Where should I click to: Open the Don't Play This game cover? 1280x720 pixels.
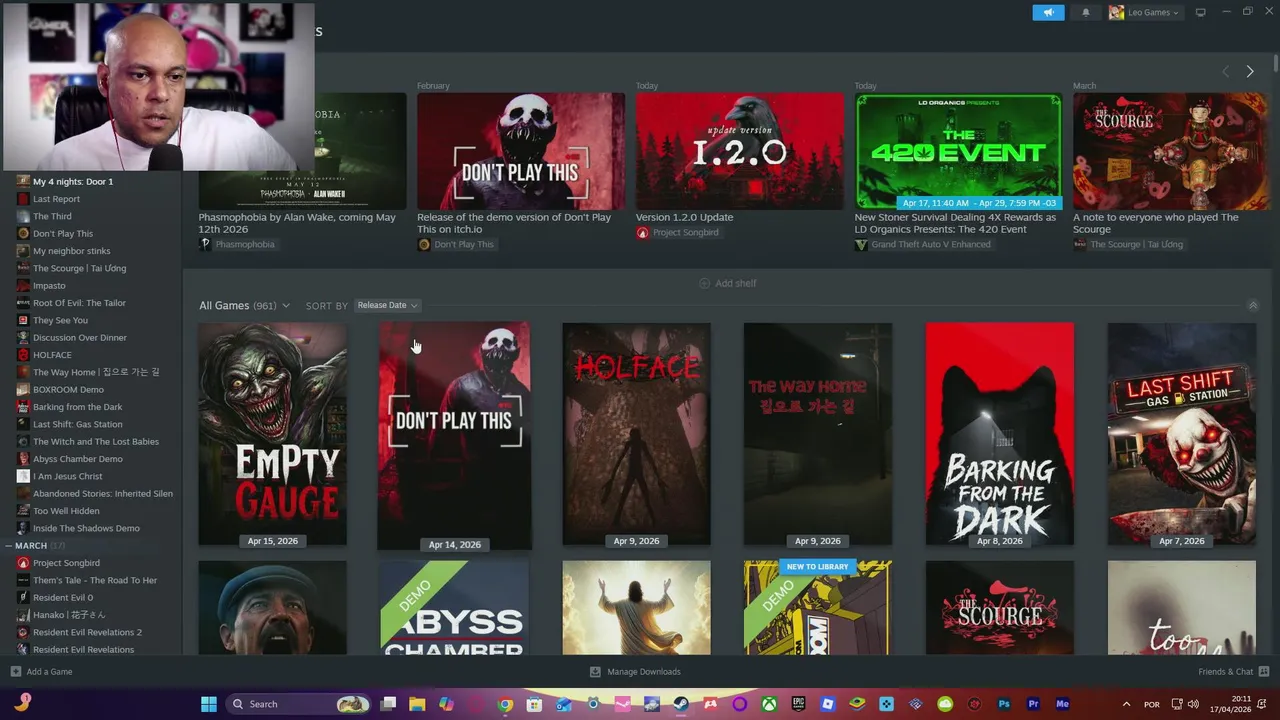[x=454, y=434]
